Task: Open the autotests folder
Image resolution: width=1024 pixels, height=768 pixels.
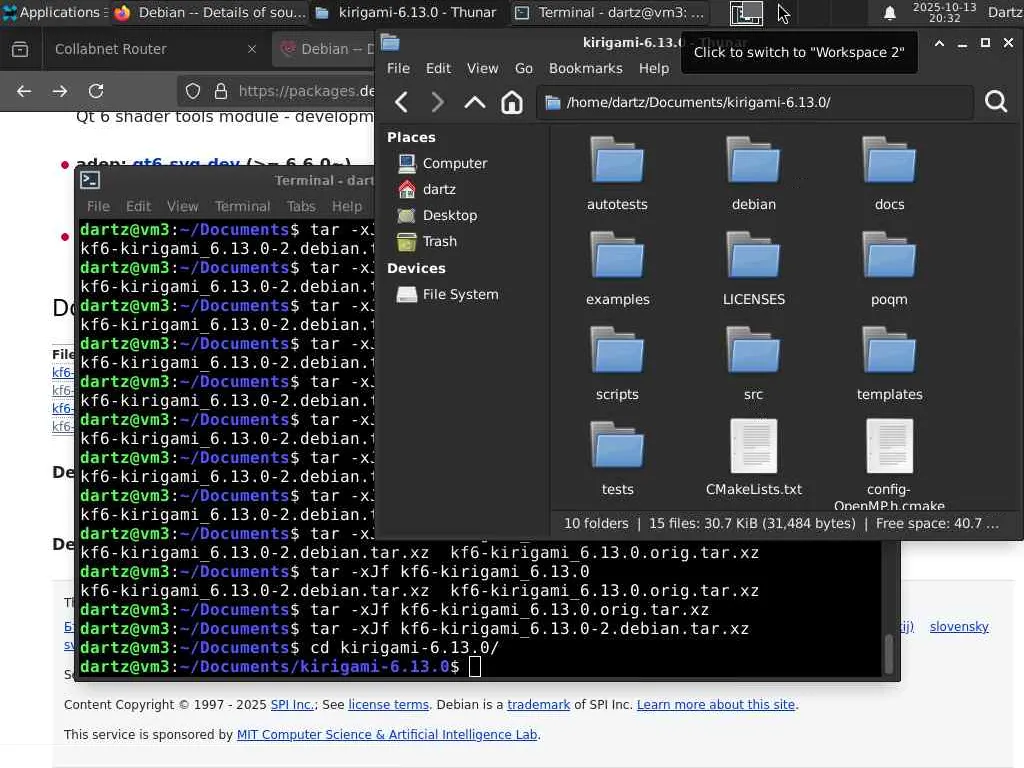Action: pos(617,173)
